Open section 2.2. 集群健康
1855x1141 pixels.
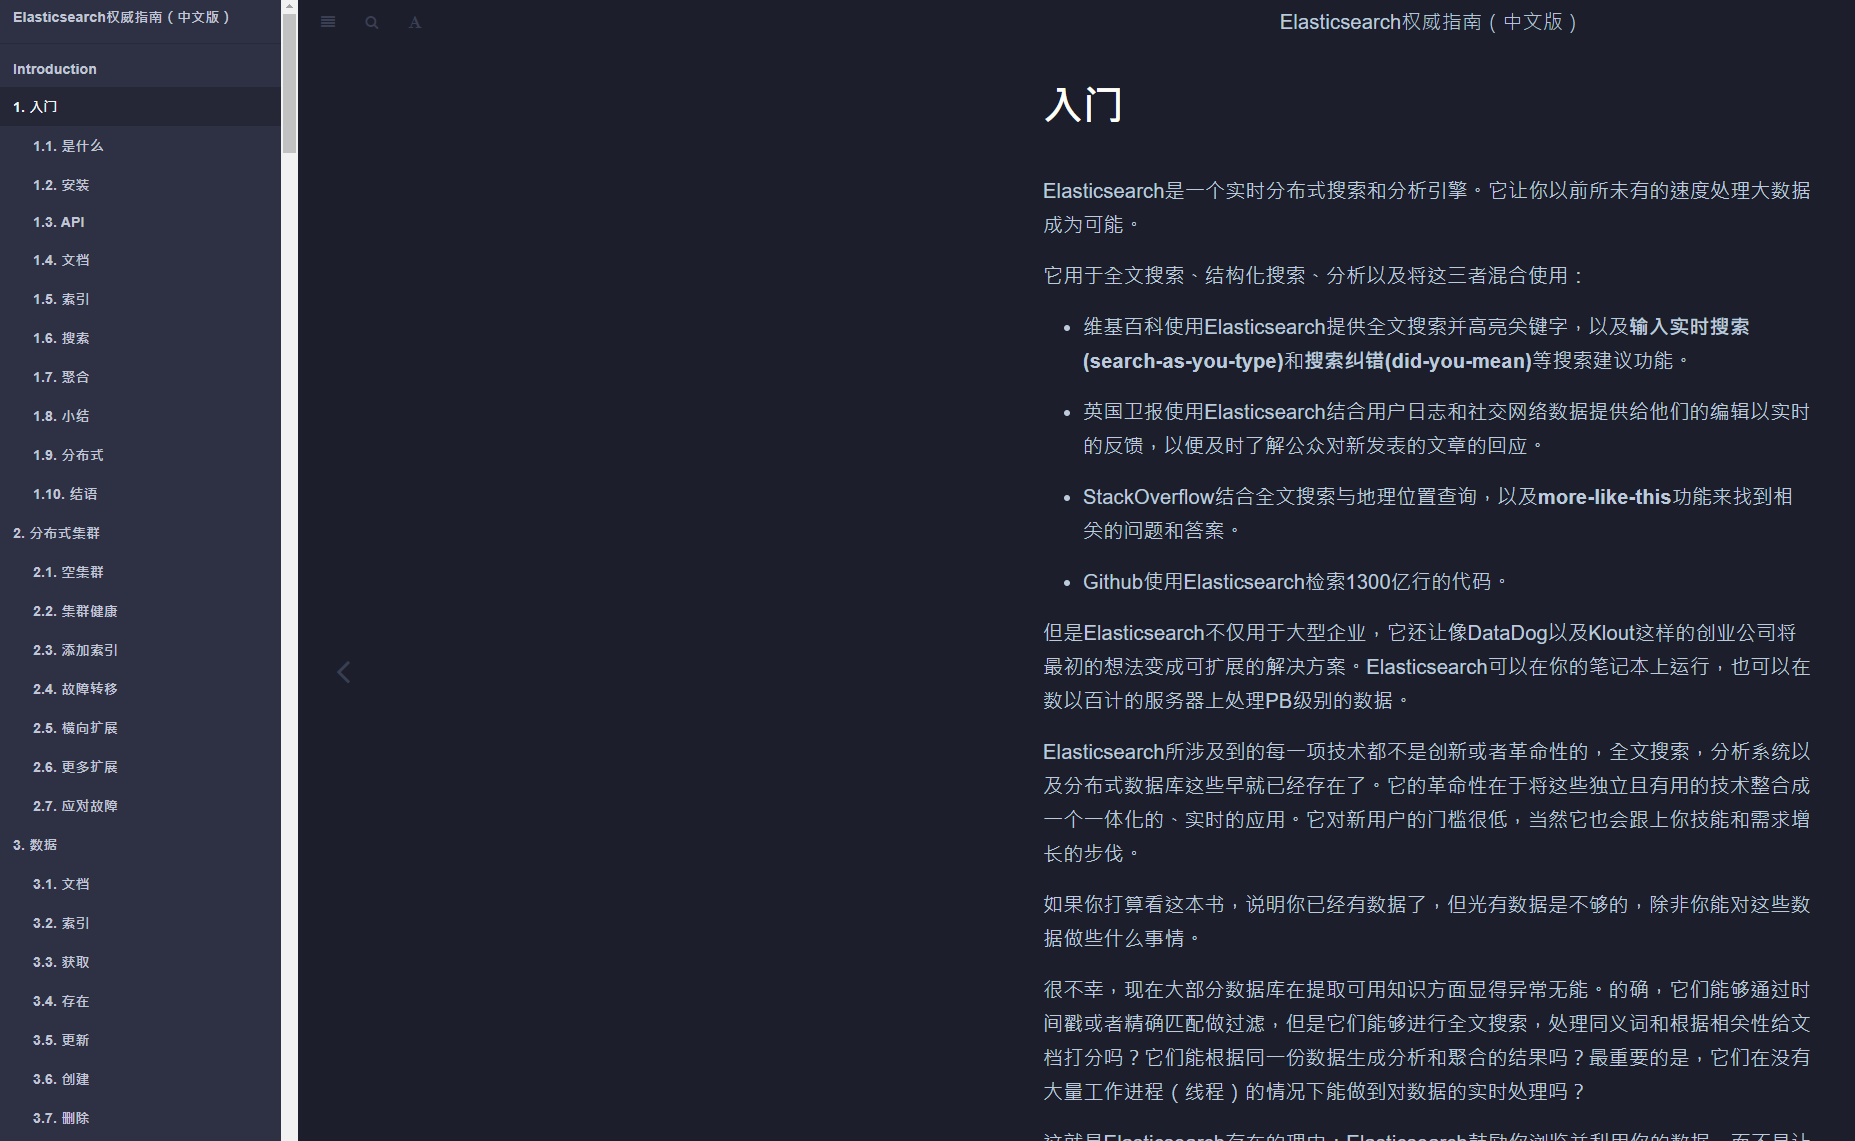point(140,611)
